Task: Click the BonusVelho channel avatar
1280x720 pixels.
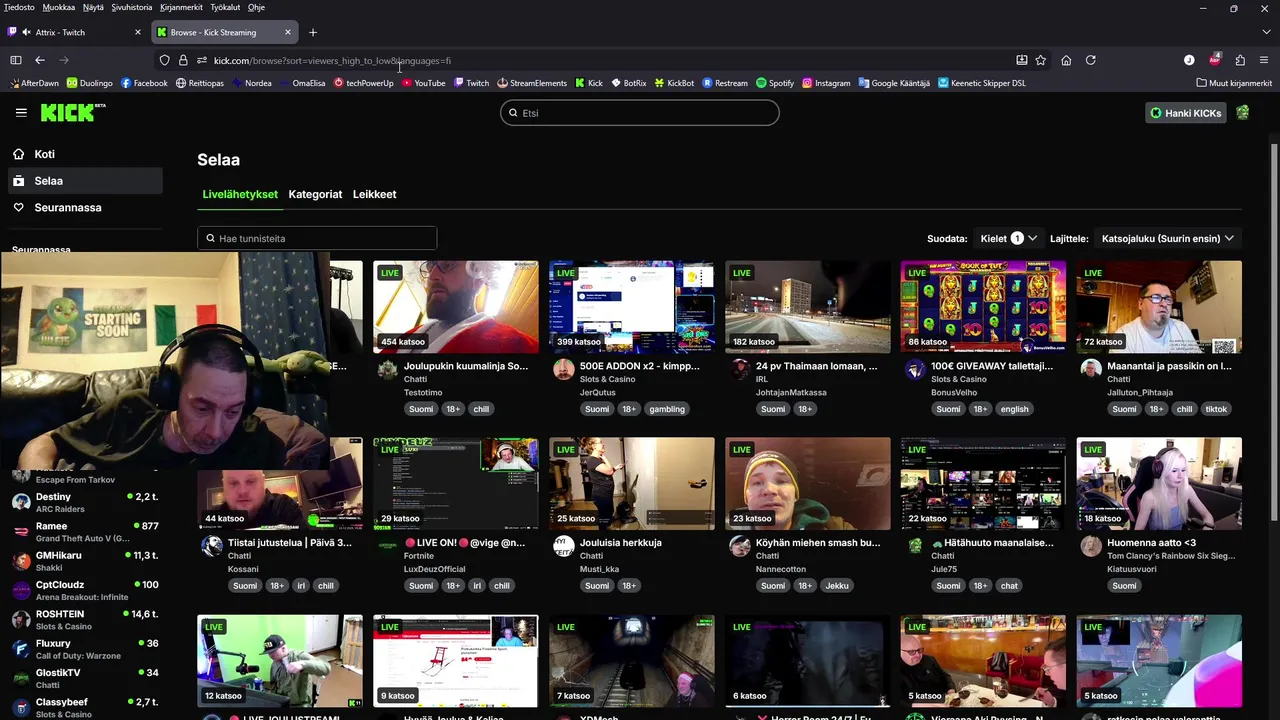Action: pyautogui.click(x=915, y=369)
